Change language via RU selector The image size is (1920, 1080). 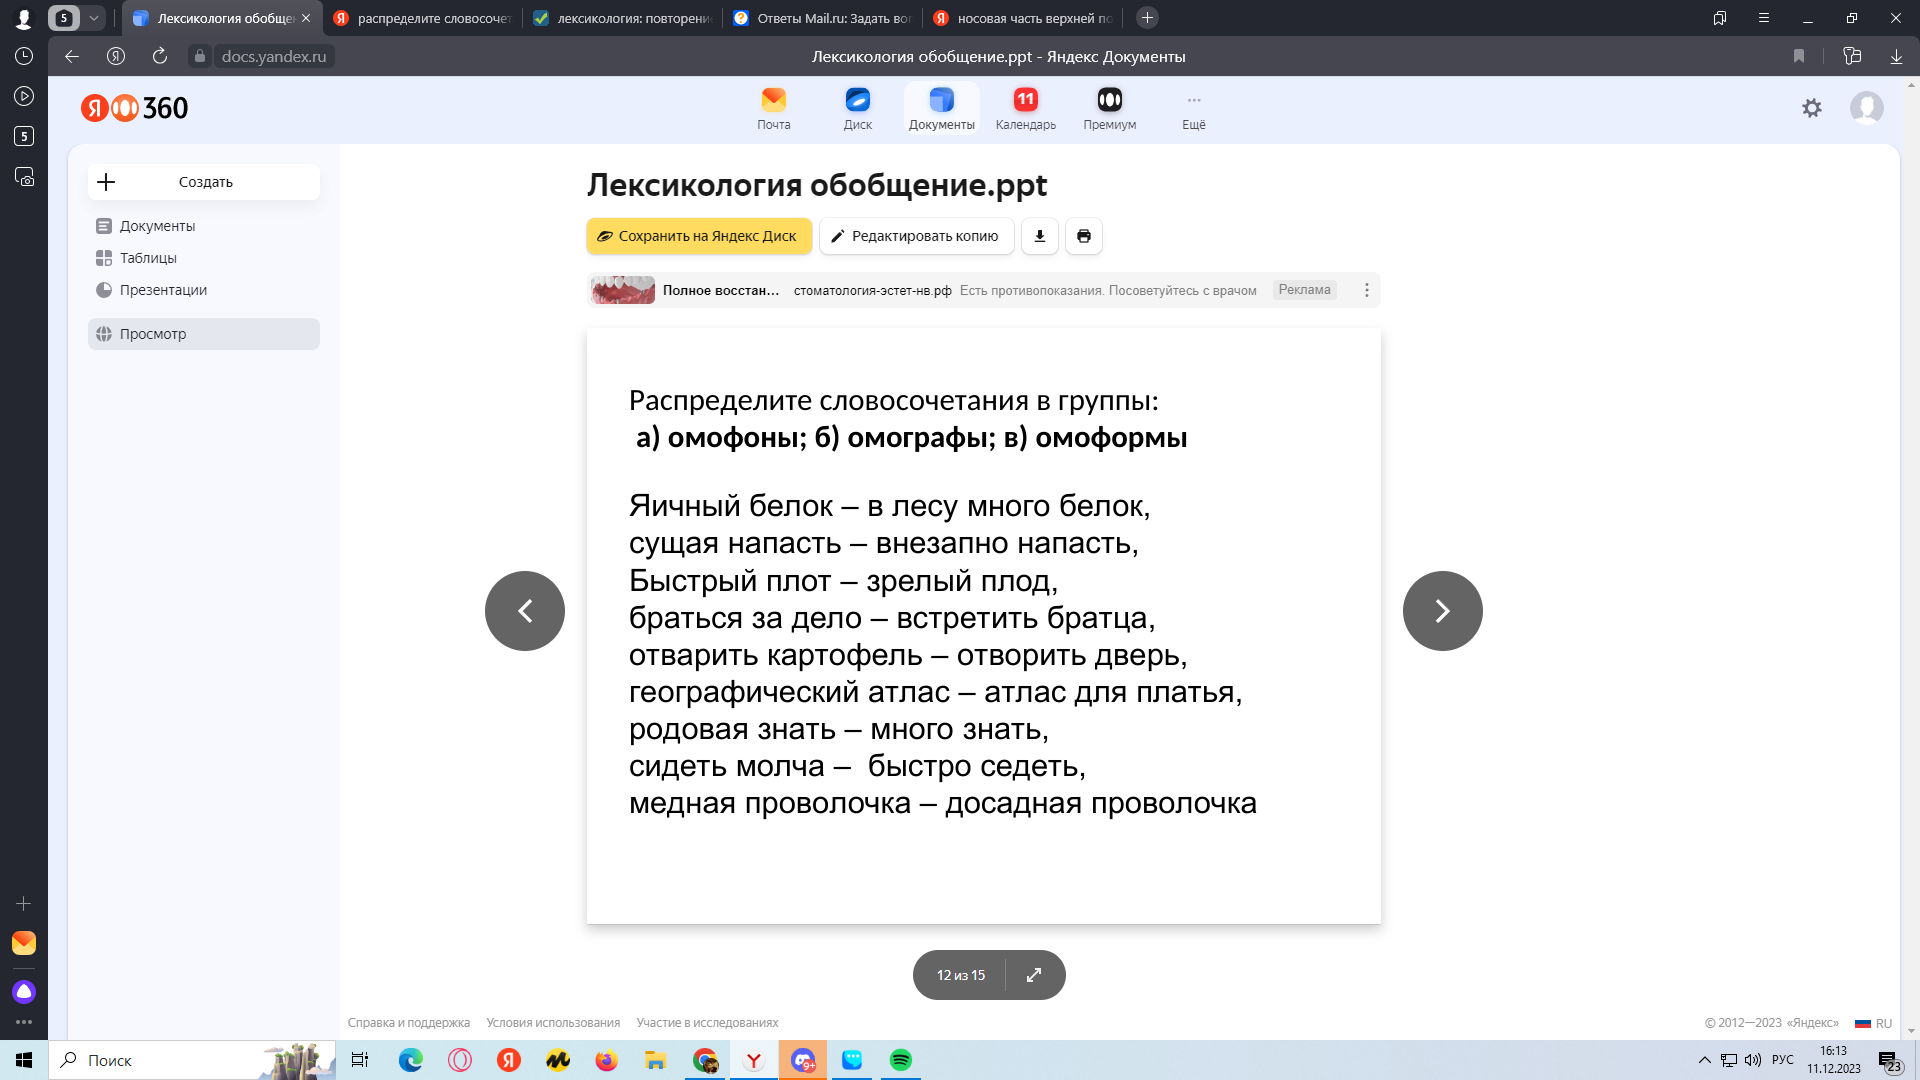click(1873, 1023)
